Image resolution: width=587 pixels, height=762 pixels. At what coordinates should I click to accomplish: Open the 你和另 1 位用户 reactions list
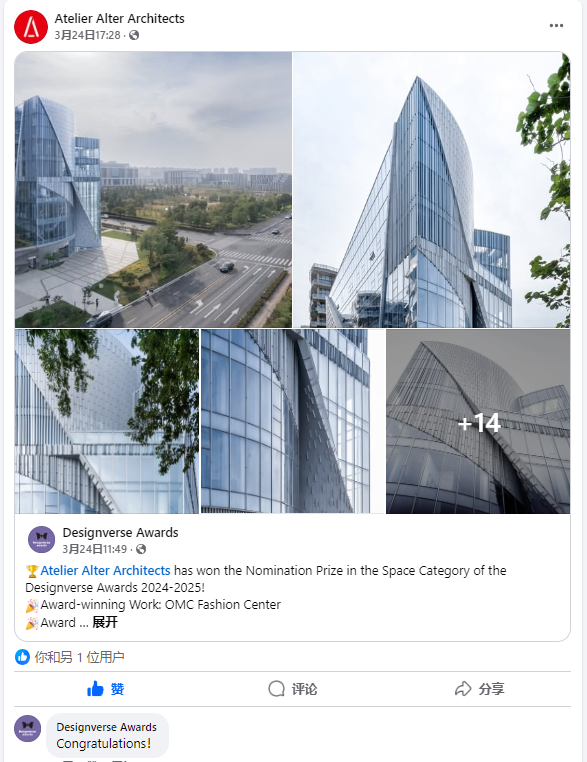[80, 657]
